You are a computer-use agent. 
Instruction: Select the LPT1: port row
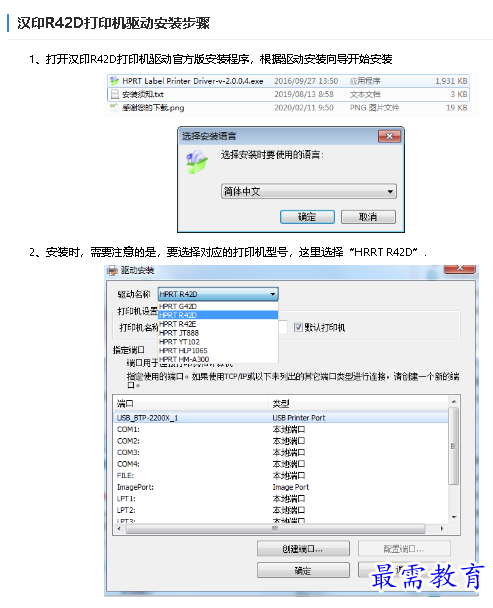pyautogui.click(x=281, y=498)
